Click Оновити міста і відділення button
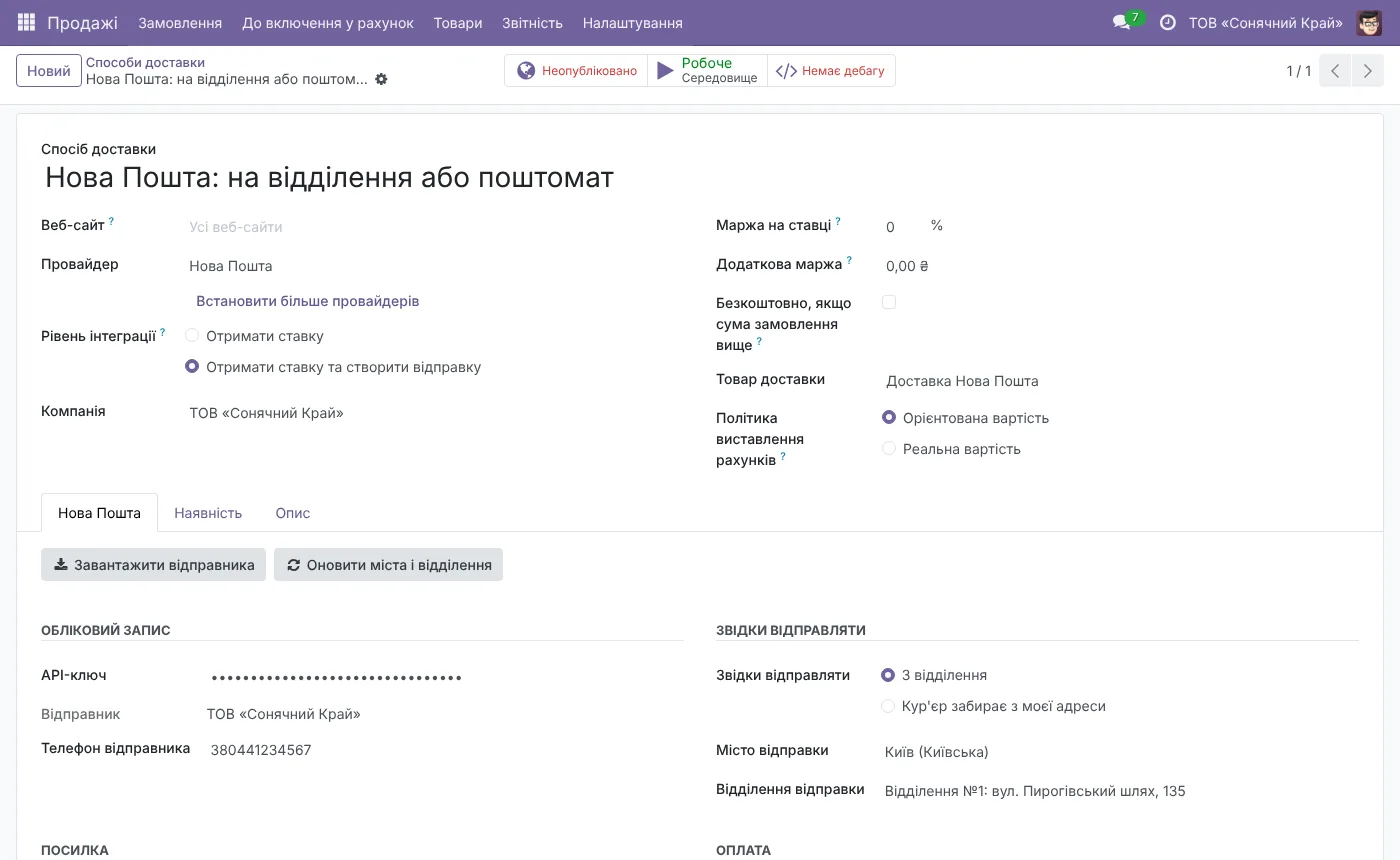This screenshot has height=860, width=1400. point(388,565)
